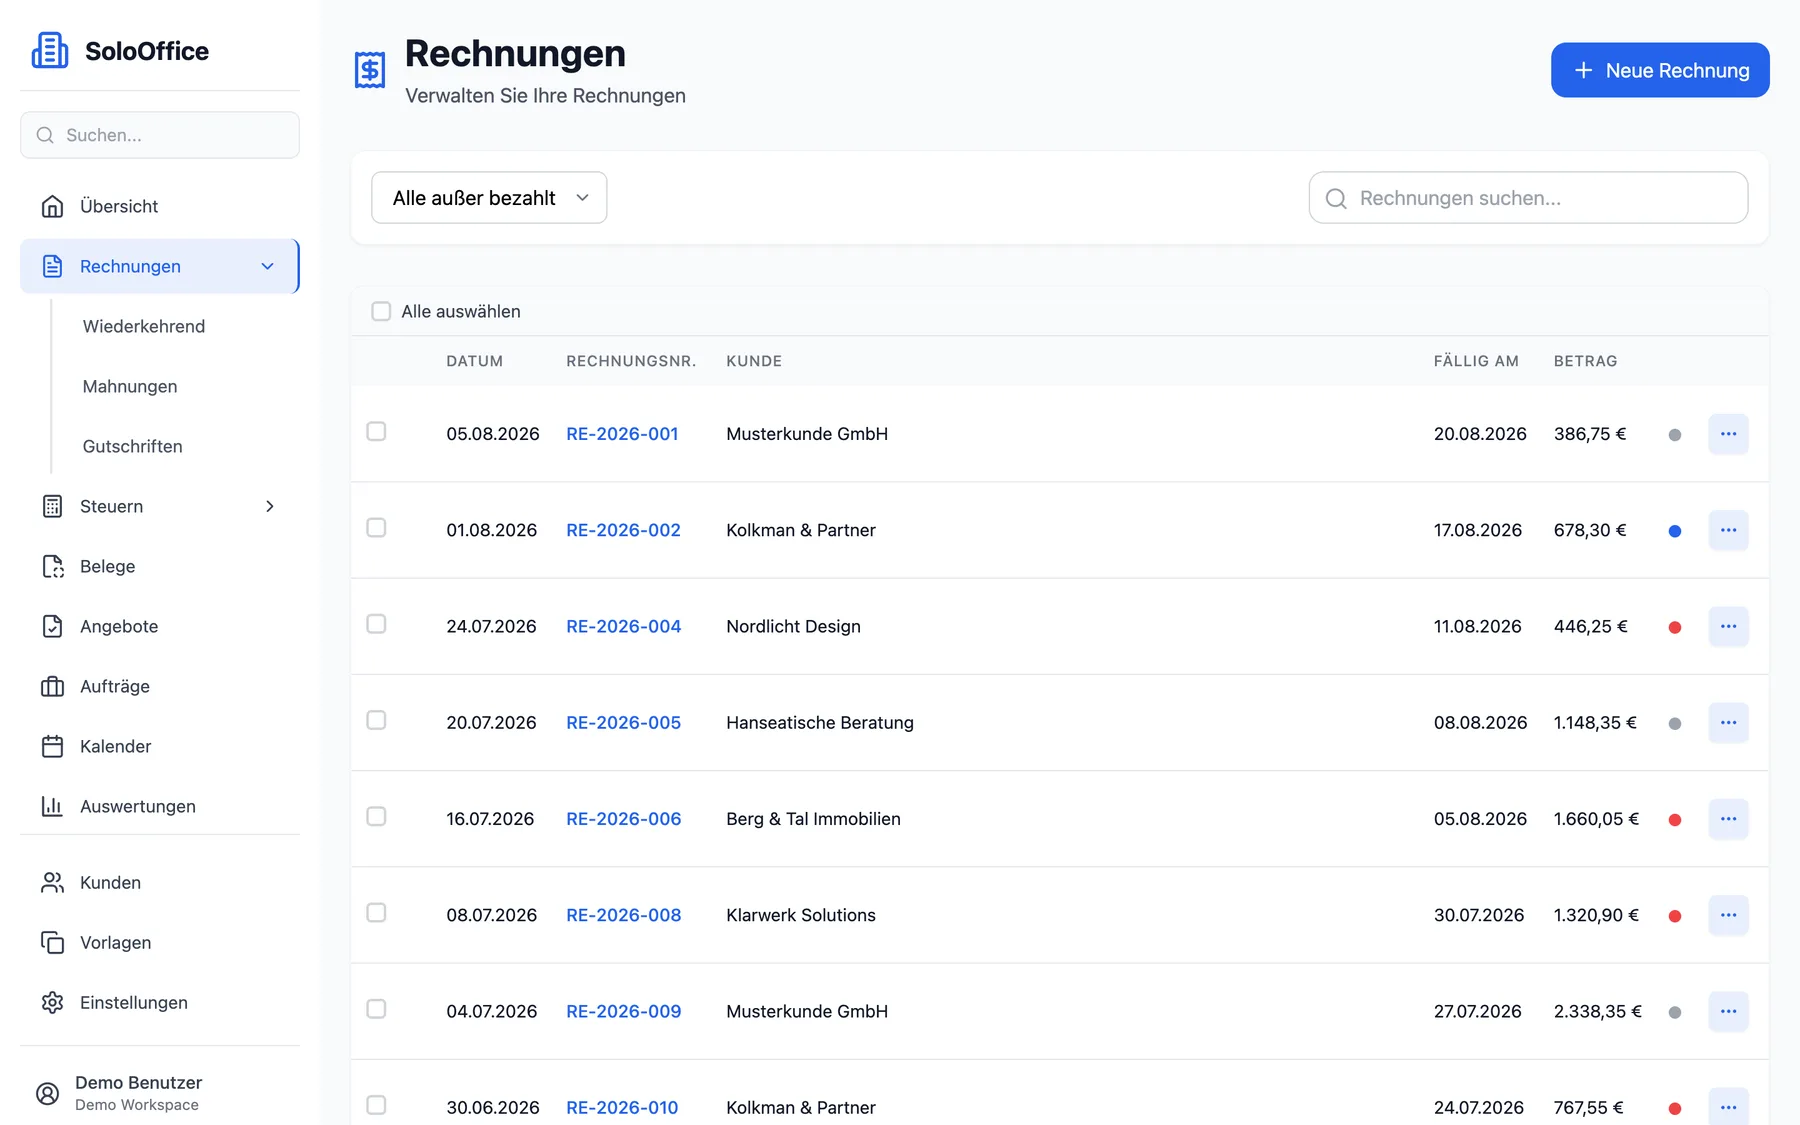
Task: Click the Belege file icon
Action: [x=52, y=566]
